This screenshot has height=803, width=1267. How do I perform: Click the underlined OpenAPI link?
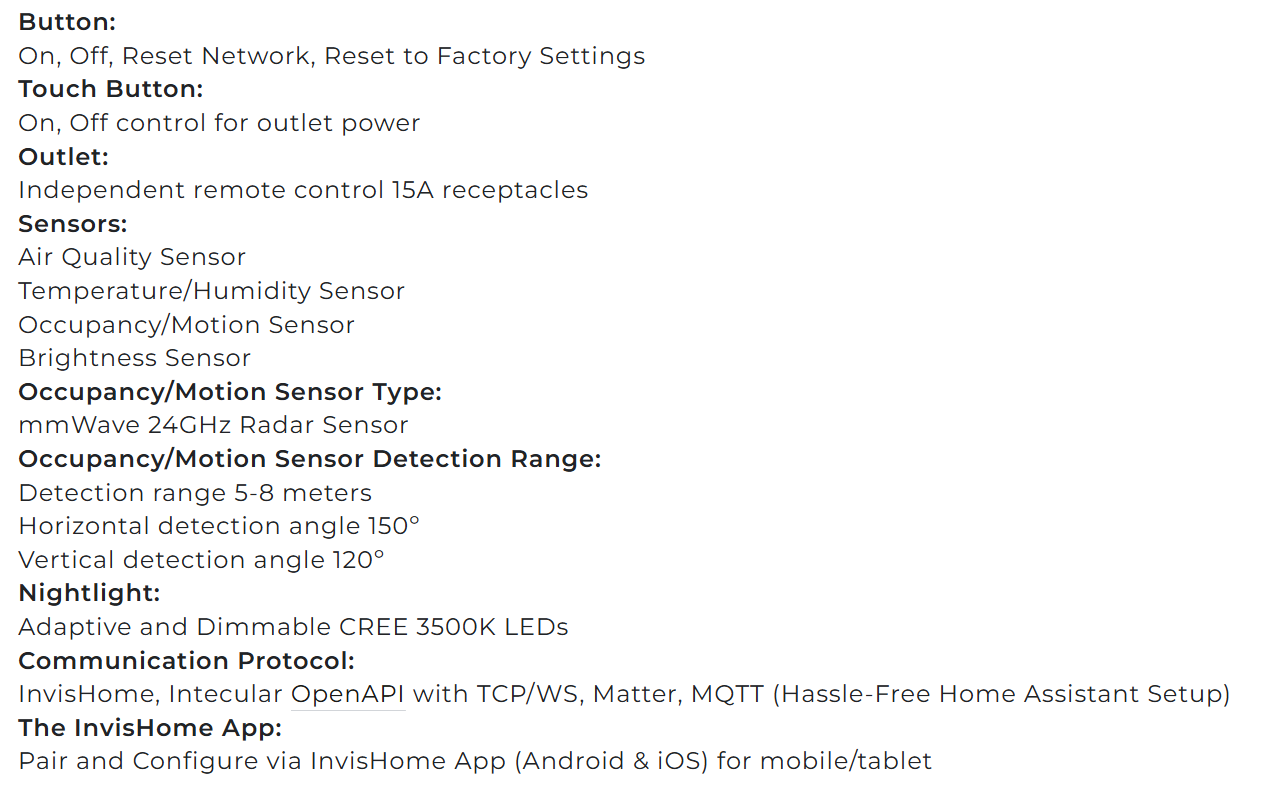(x=347, y=694)
